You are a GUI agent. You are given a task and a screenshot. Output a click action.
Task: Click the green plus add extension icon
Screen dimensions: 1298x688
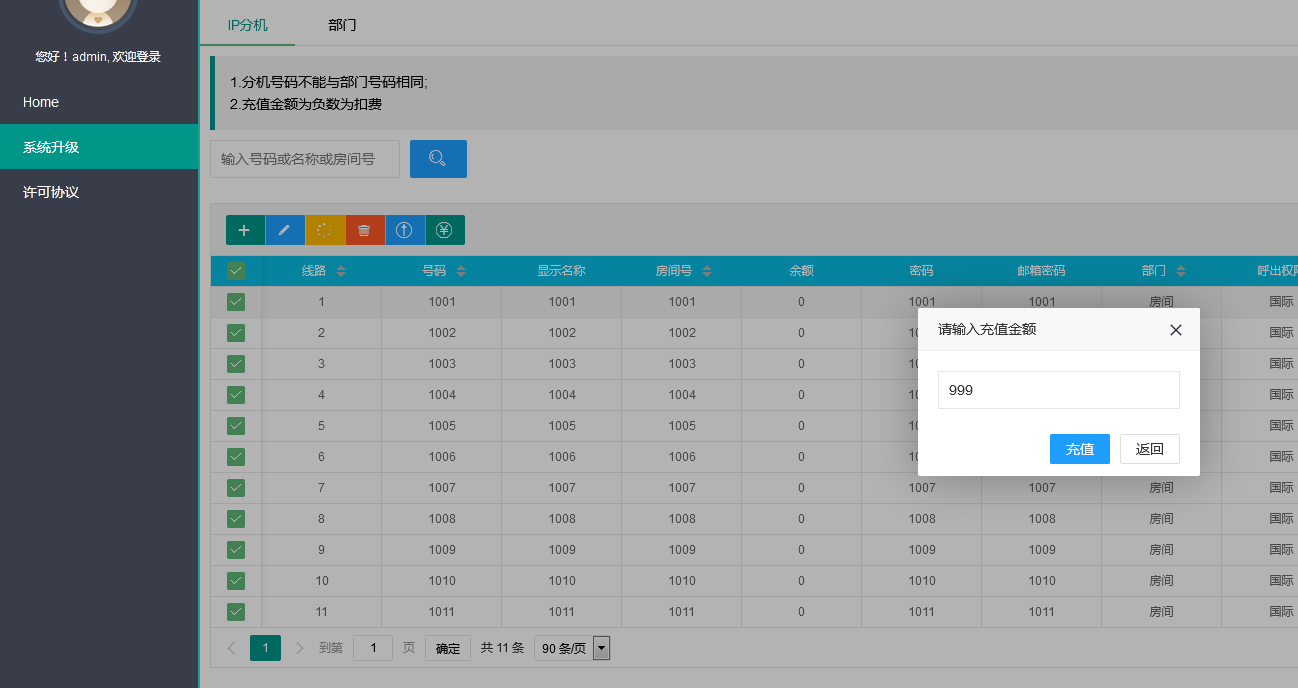click(x=244, y=230)
